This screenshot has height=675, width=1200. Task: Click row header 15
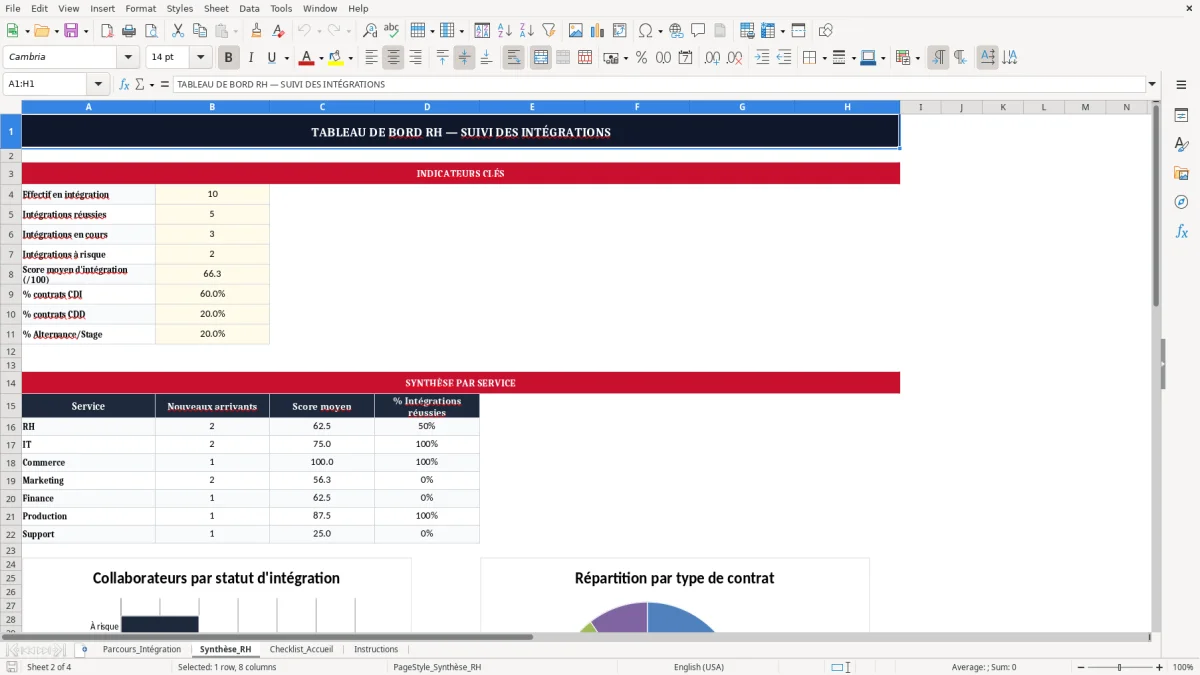(11, 406)
